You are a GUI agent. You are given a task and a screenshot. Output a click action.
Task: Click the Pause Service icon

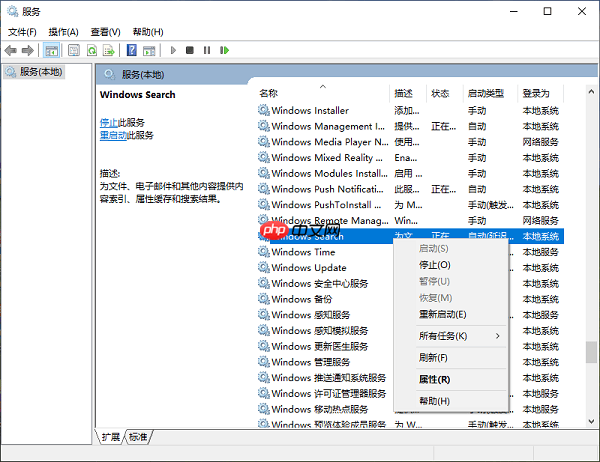[x=207, y=50]
